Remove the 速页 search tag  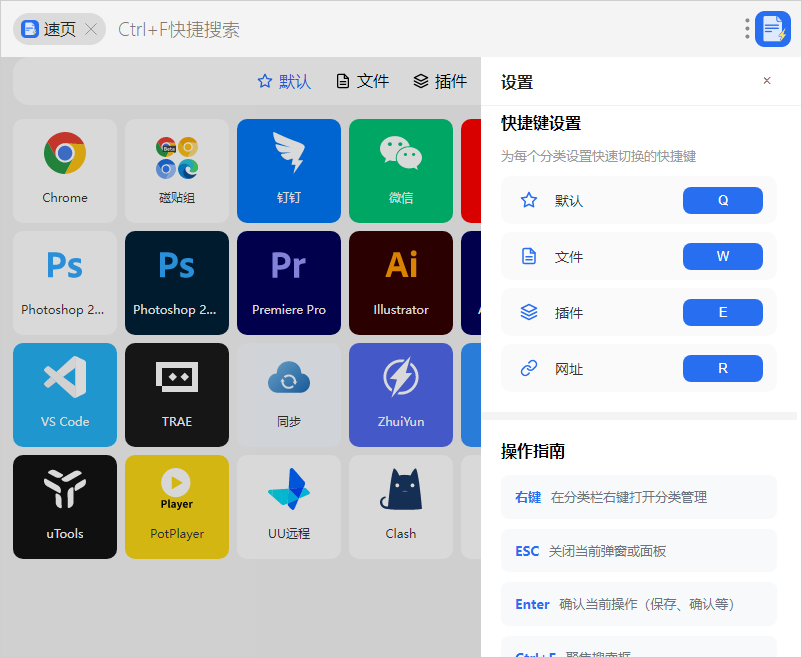click(91, 29)
